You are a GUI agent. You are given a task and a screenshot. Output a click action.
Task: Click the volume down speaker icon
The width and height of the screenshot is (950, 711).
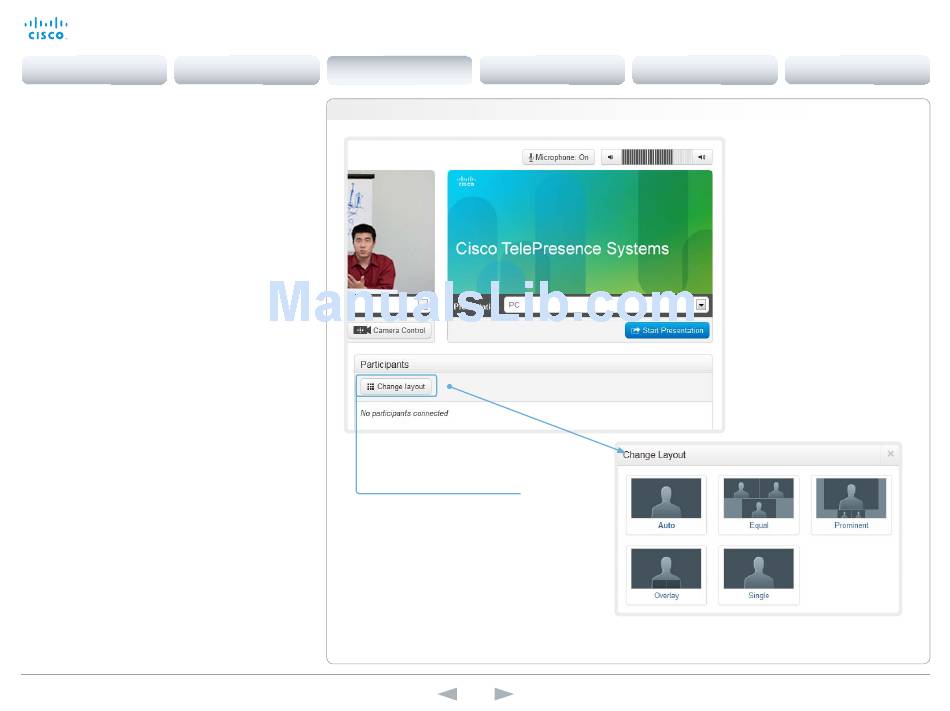pyautogui.click(x=610, y=157)
